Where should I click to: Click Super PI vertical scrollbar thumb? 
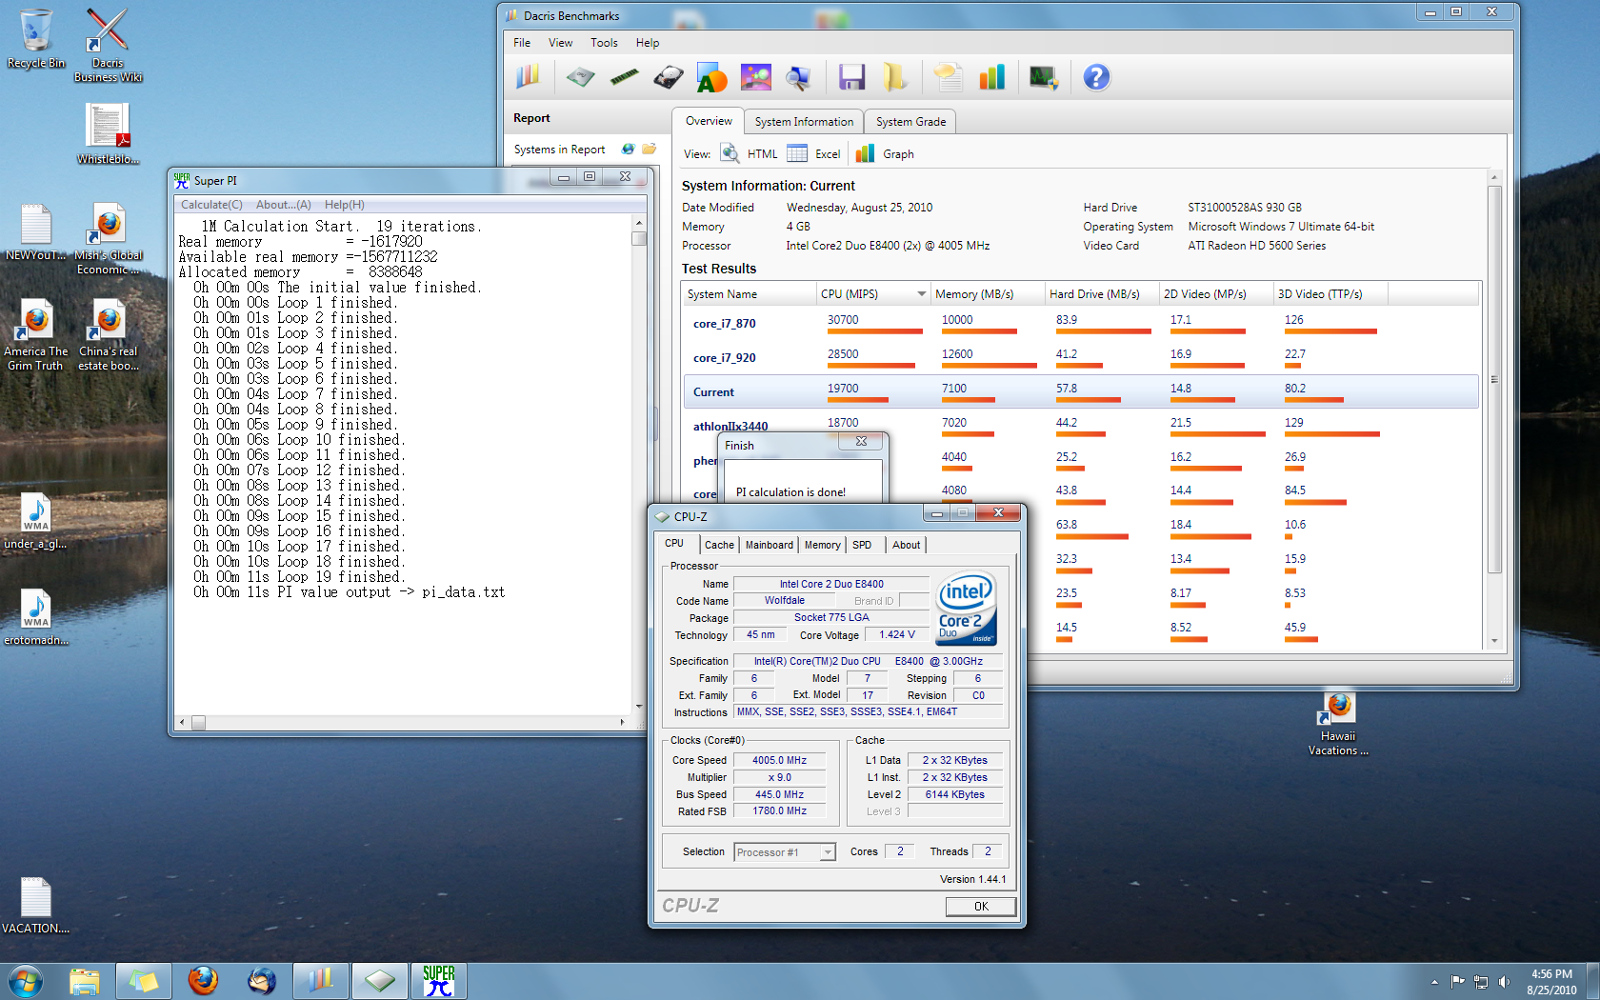639,238
